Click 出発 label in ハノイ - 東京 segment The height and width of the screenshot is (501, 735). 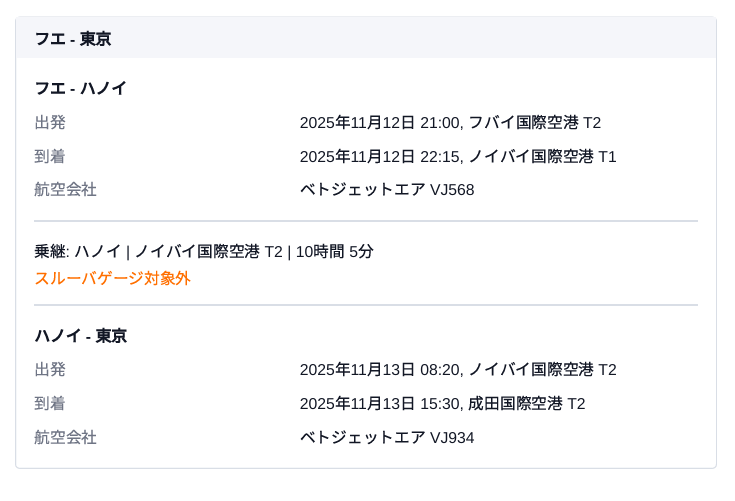click(x=50, y=370)
